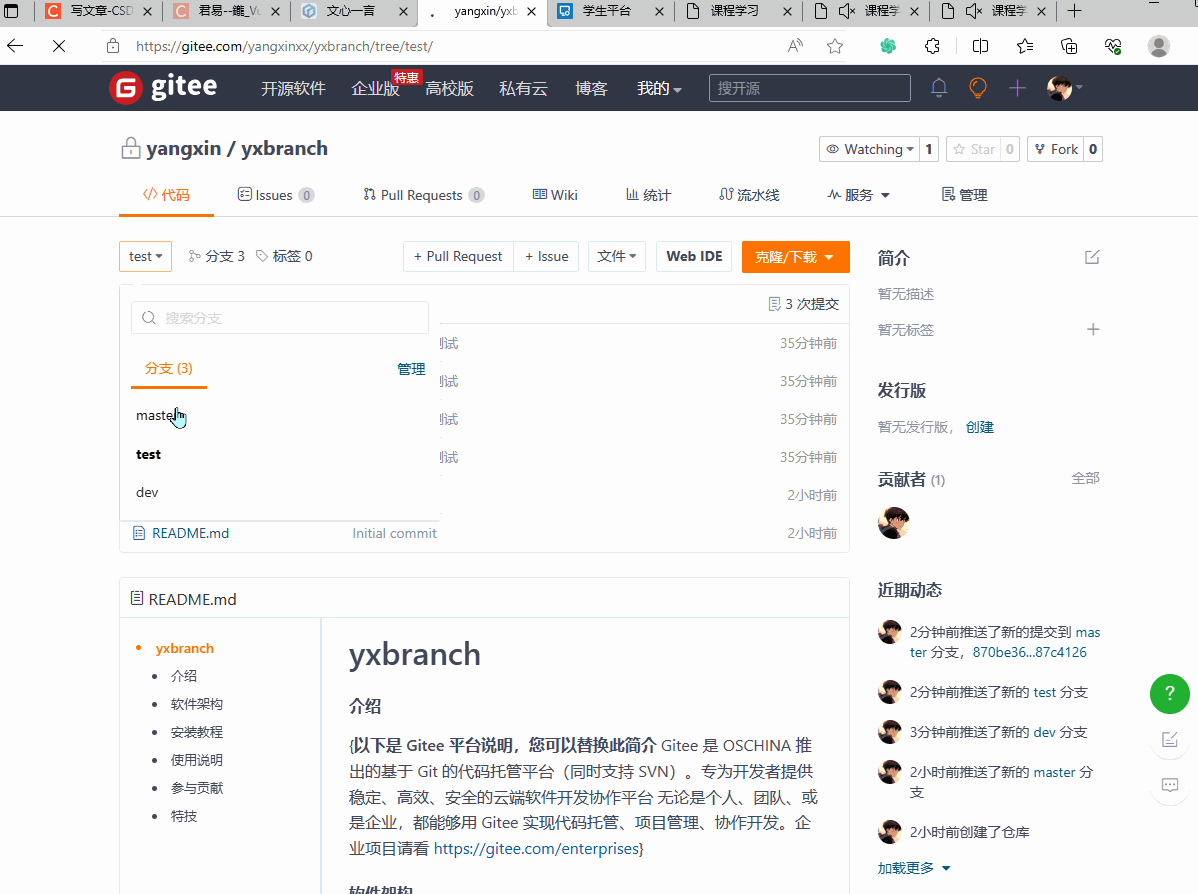Open the Pull Requests tab
Image resolution: width=1198 pixels, height=894 pixels.
coord(423,195)
